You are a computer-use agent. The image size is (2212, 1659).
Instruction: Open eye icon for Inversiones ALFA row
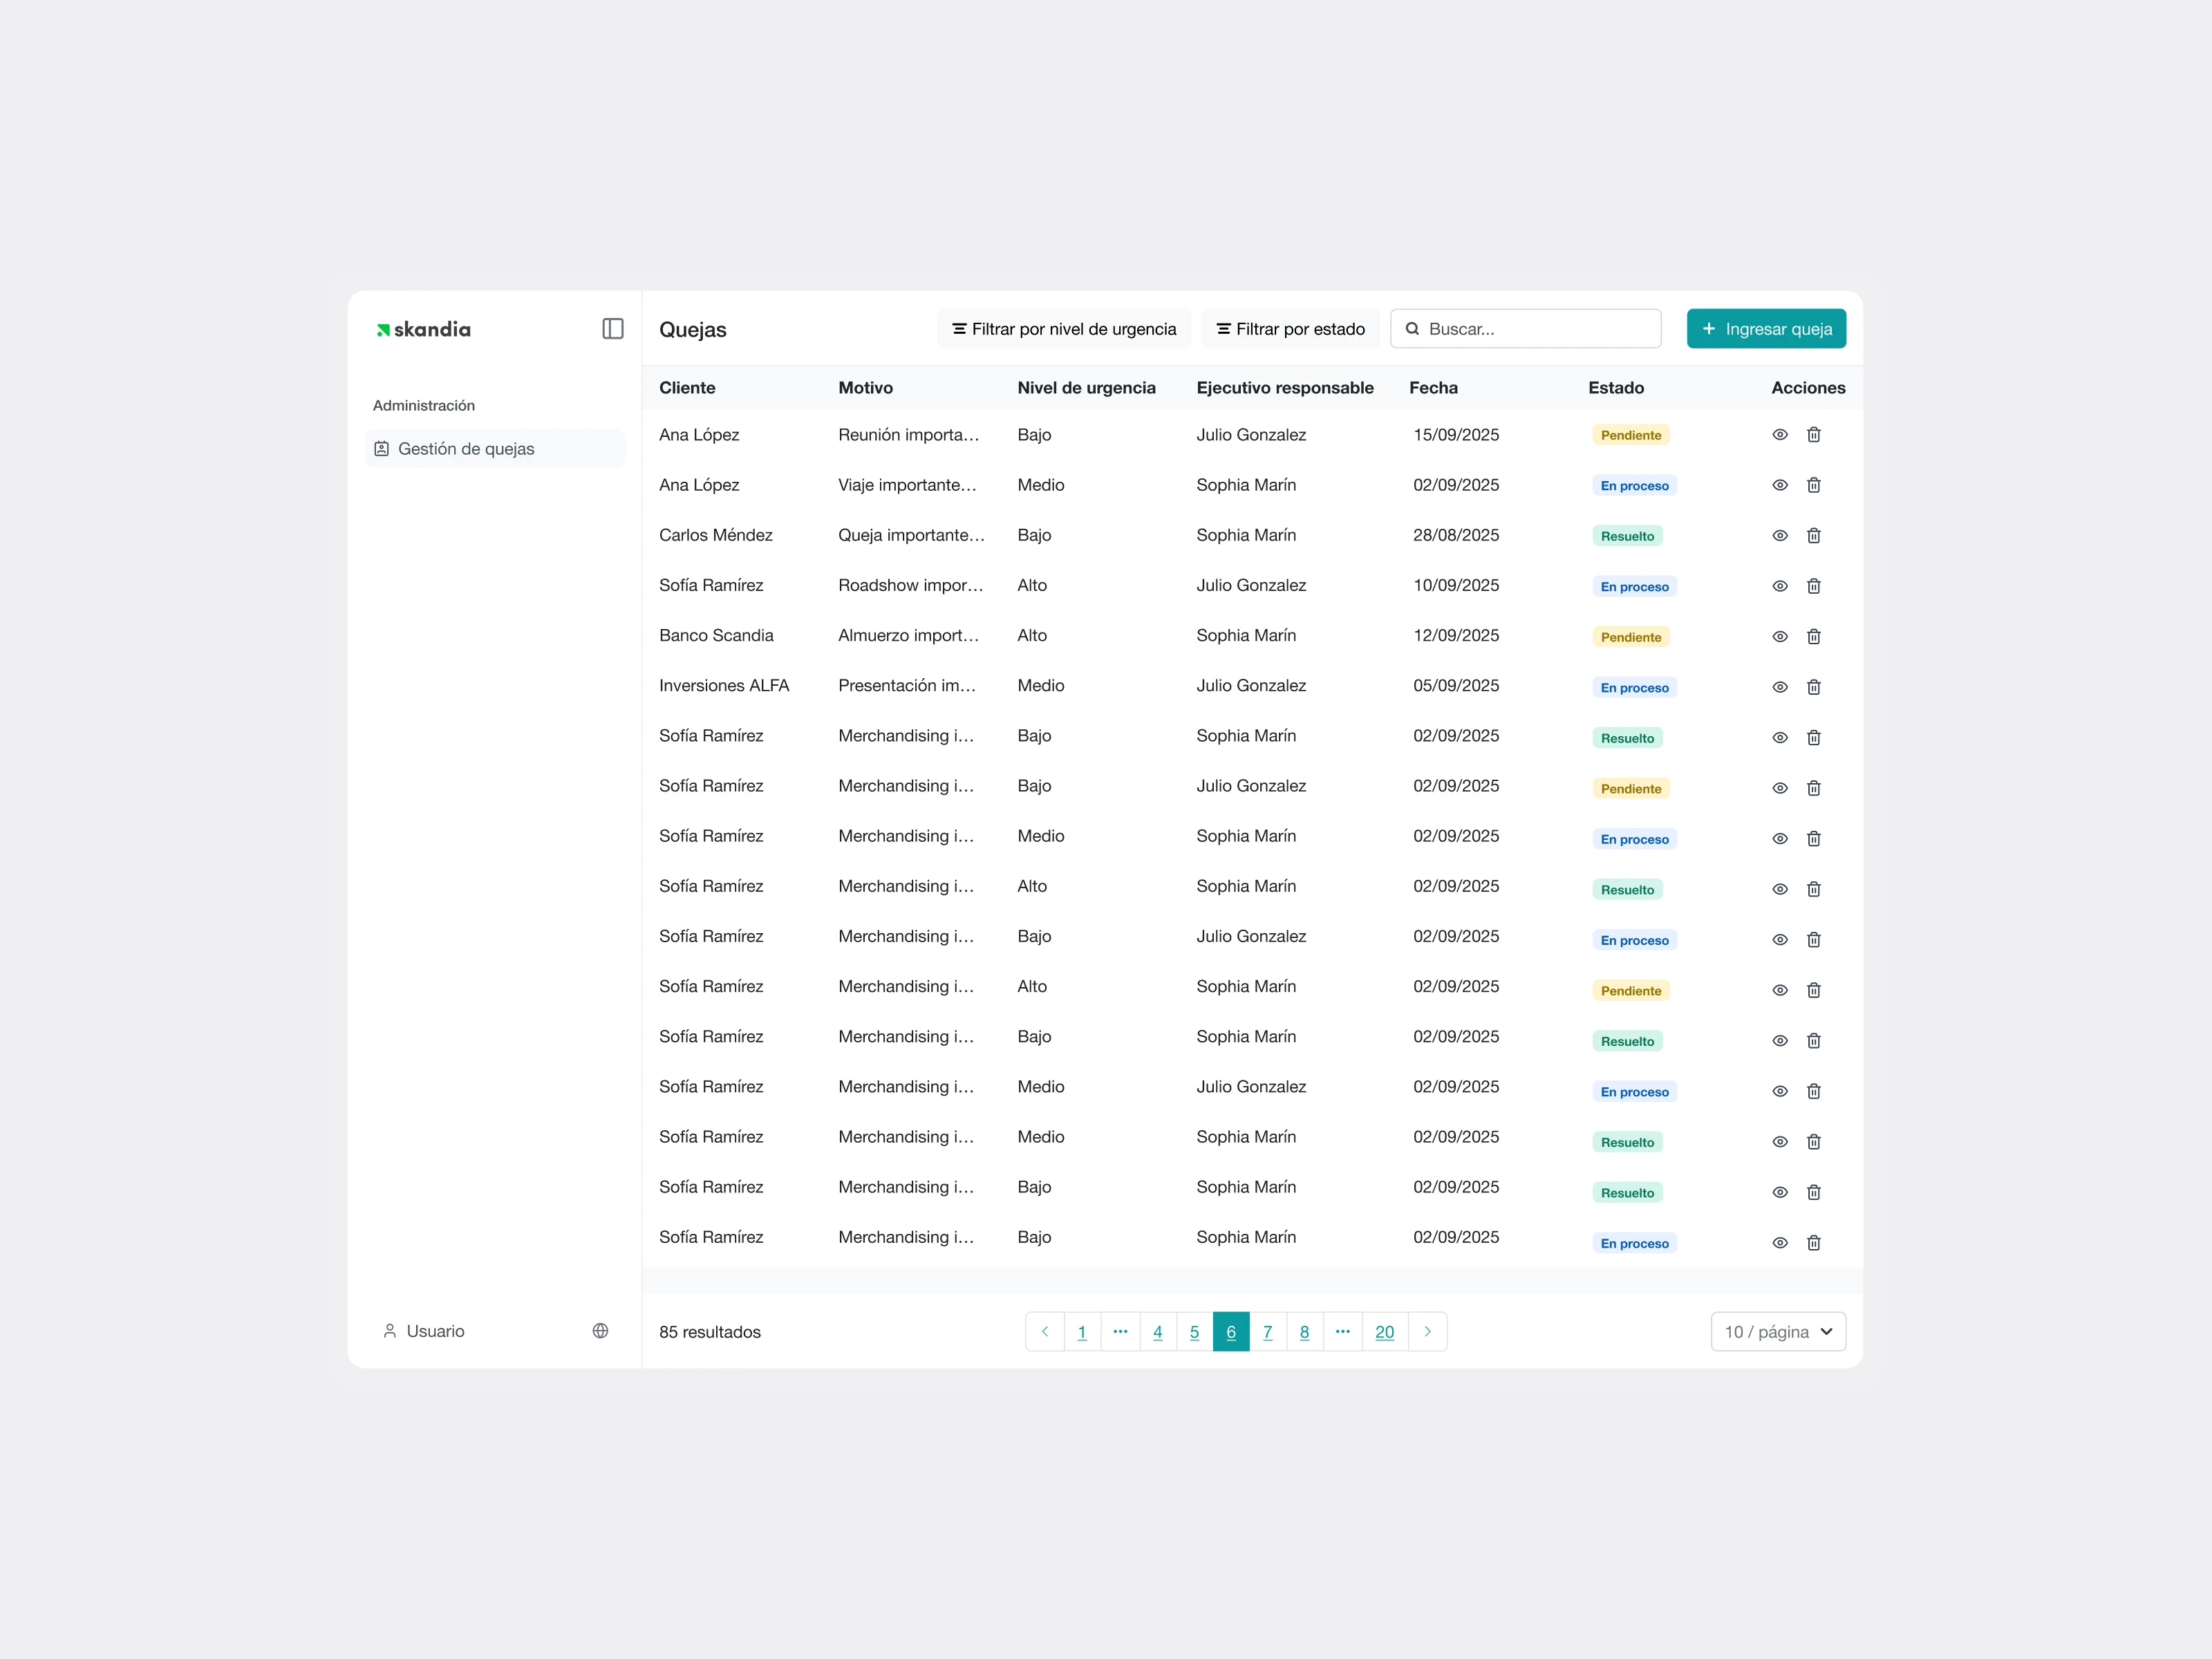tap(1779, 687)
